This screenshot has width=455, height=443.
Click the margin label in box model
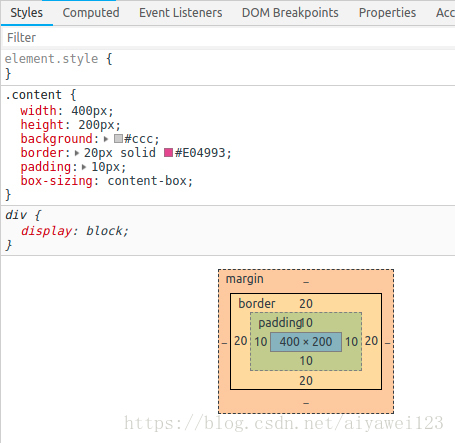tap(245, 279)
